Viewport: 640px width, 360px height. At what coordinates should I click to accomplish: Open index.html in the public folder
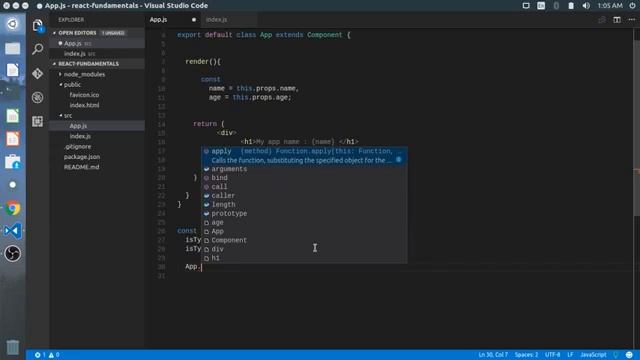98,105
